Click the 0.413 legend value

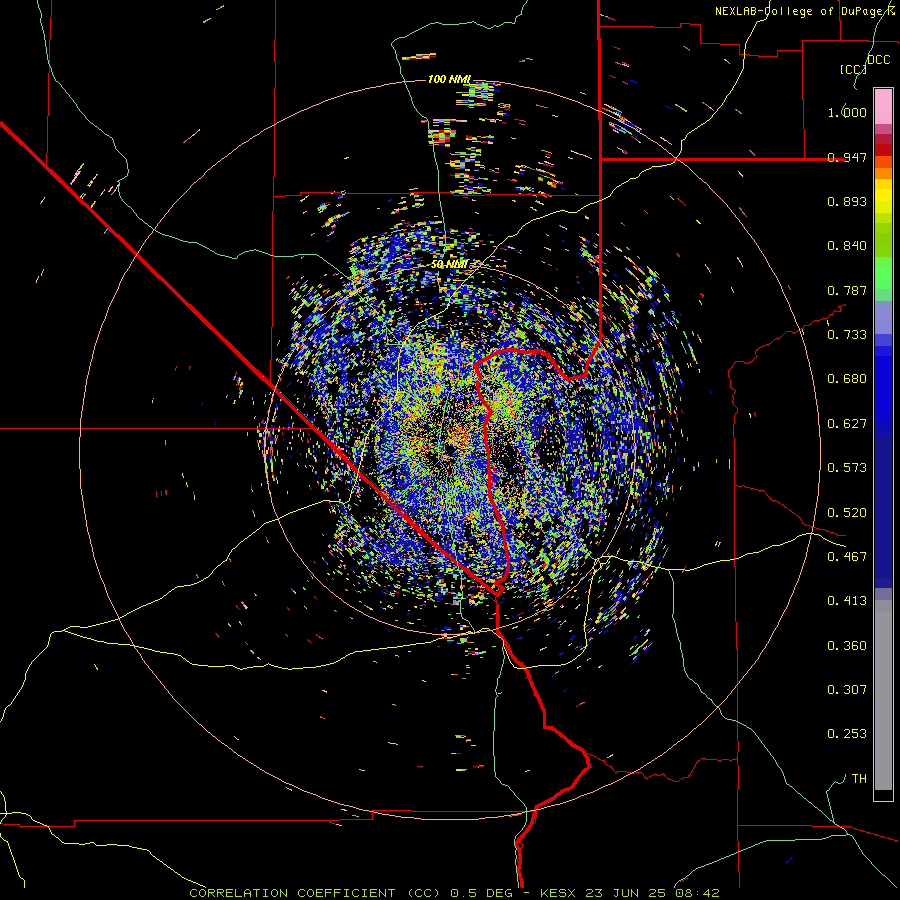[847, 601]
